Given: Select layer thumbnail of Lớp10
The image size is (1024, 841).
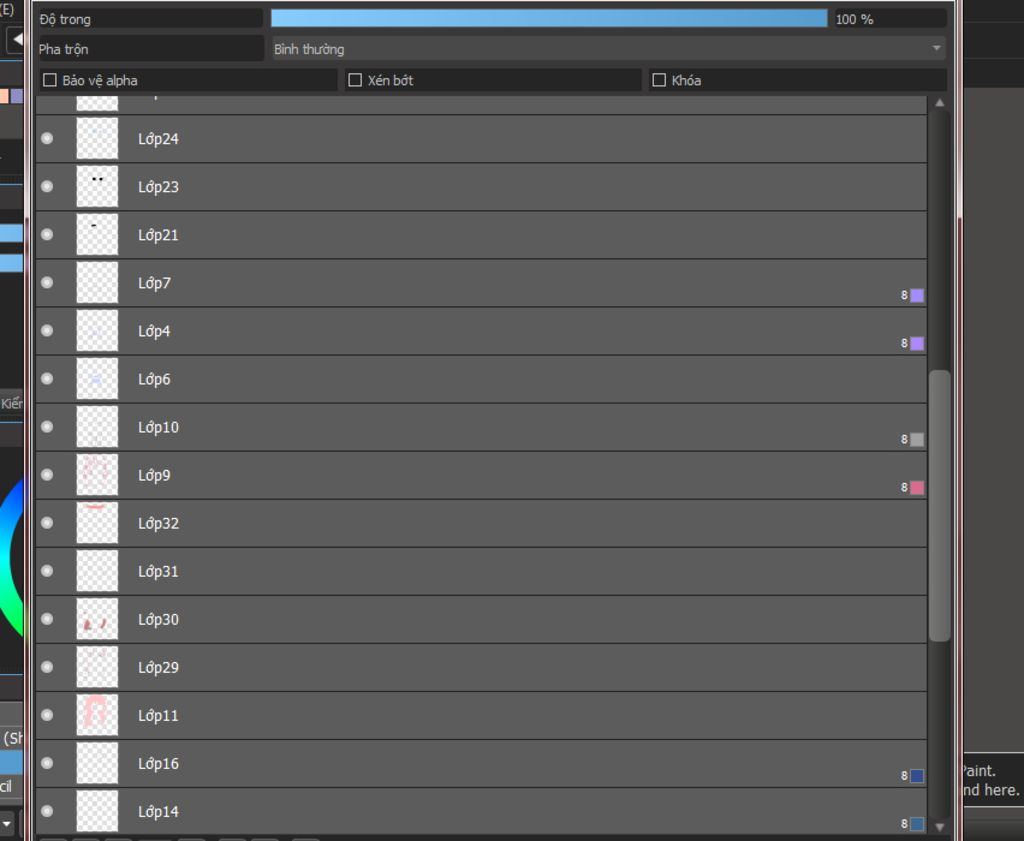Looking at the screenshot, I should click(x=97, y=426).
